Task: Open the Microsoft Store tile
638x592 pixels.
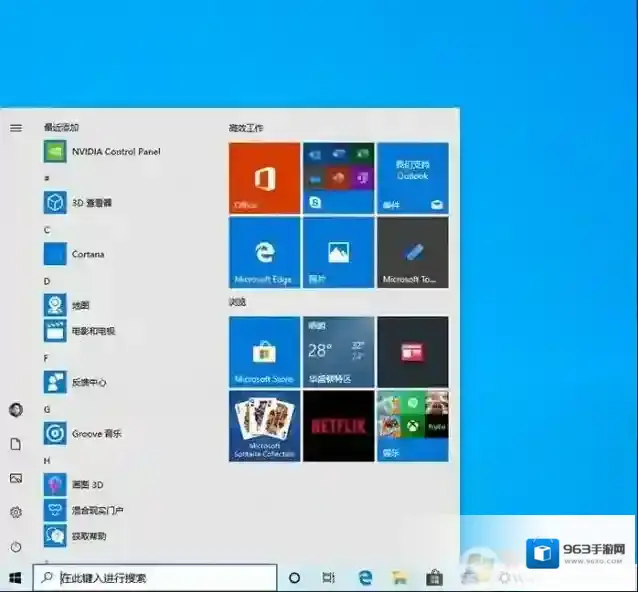Action: 264,352
